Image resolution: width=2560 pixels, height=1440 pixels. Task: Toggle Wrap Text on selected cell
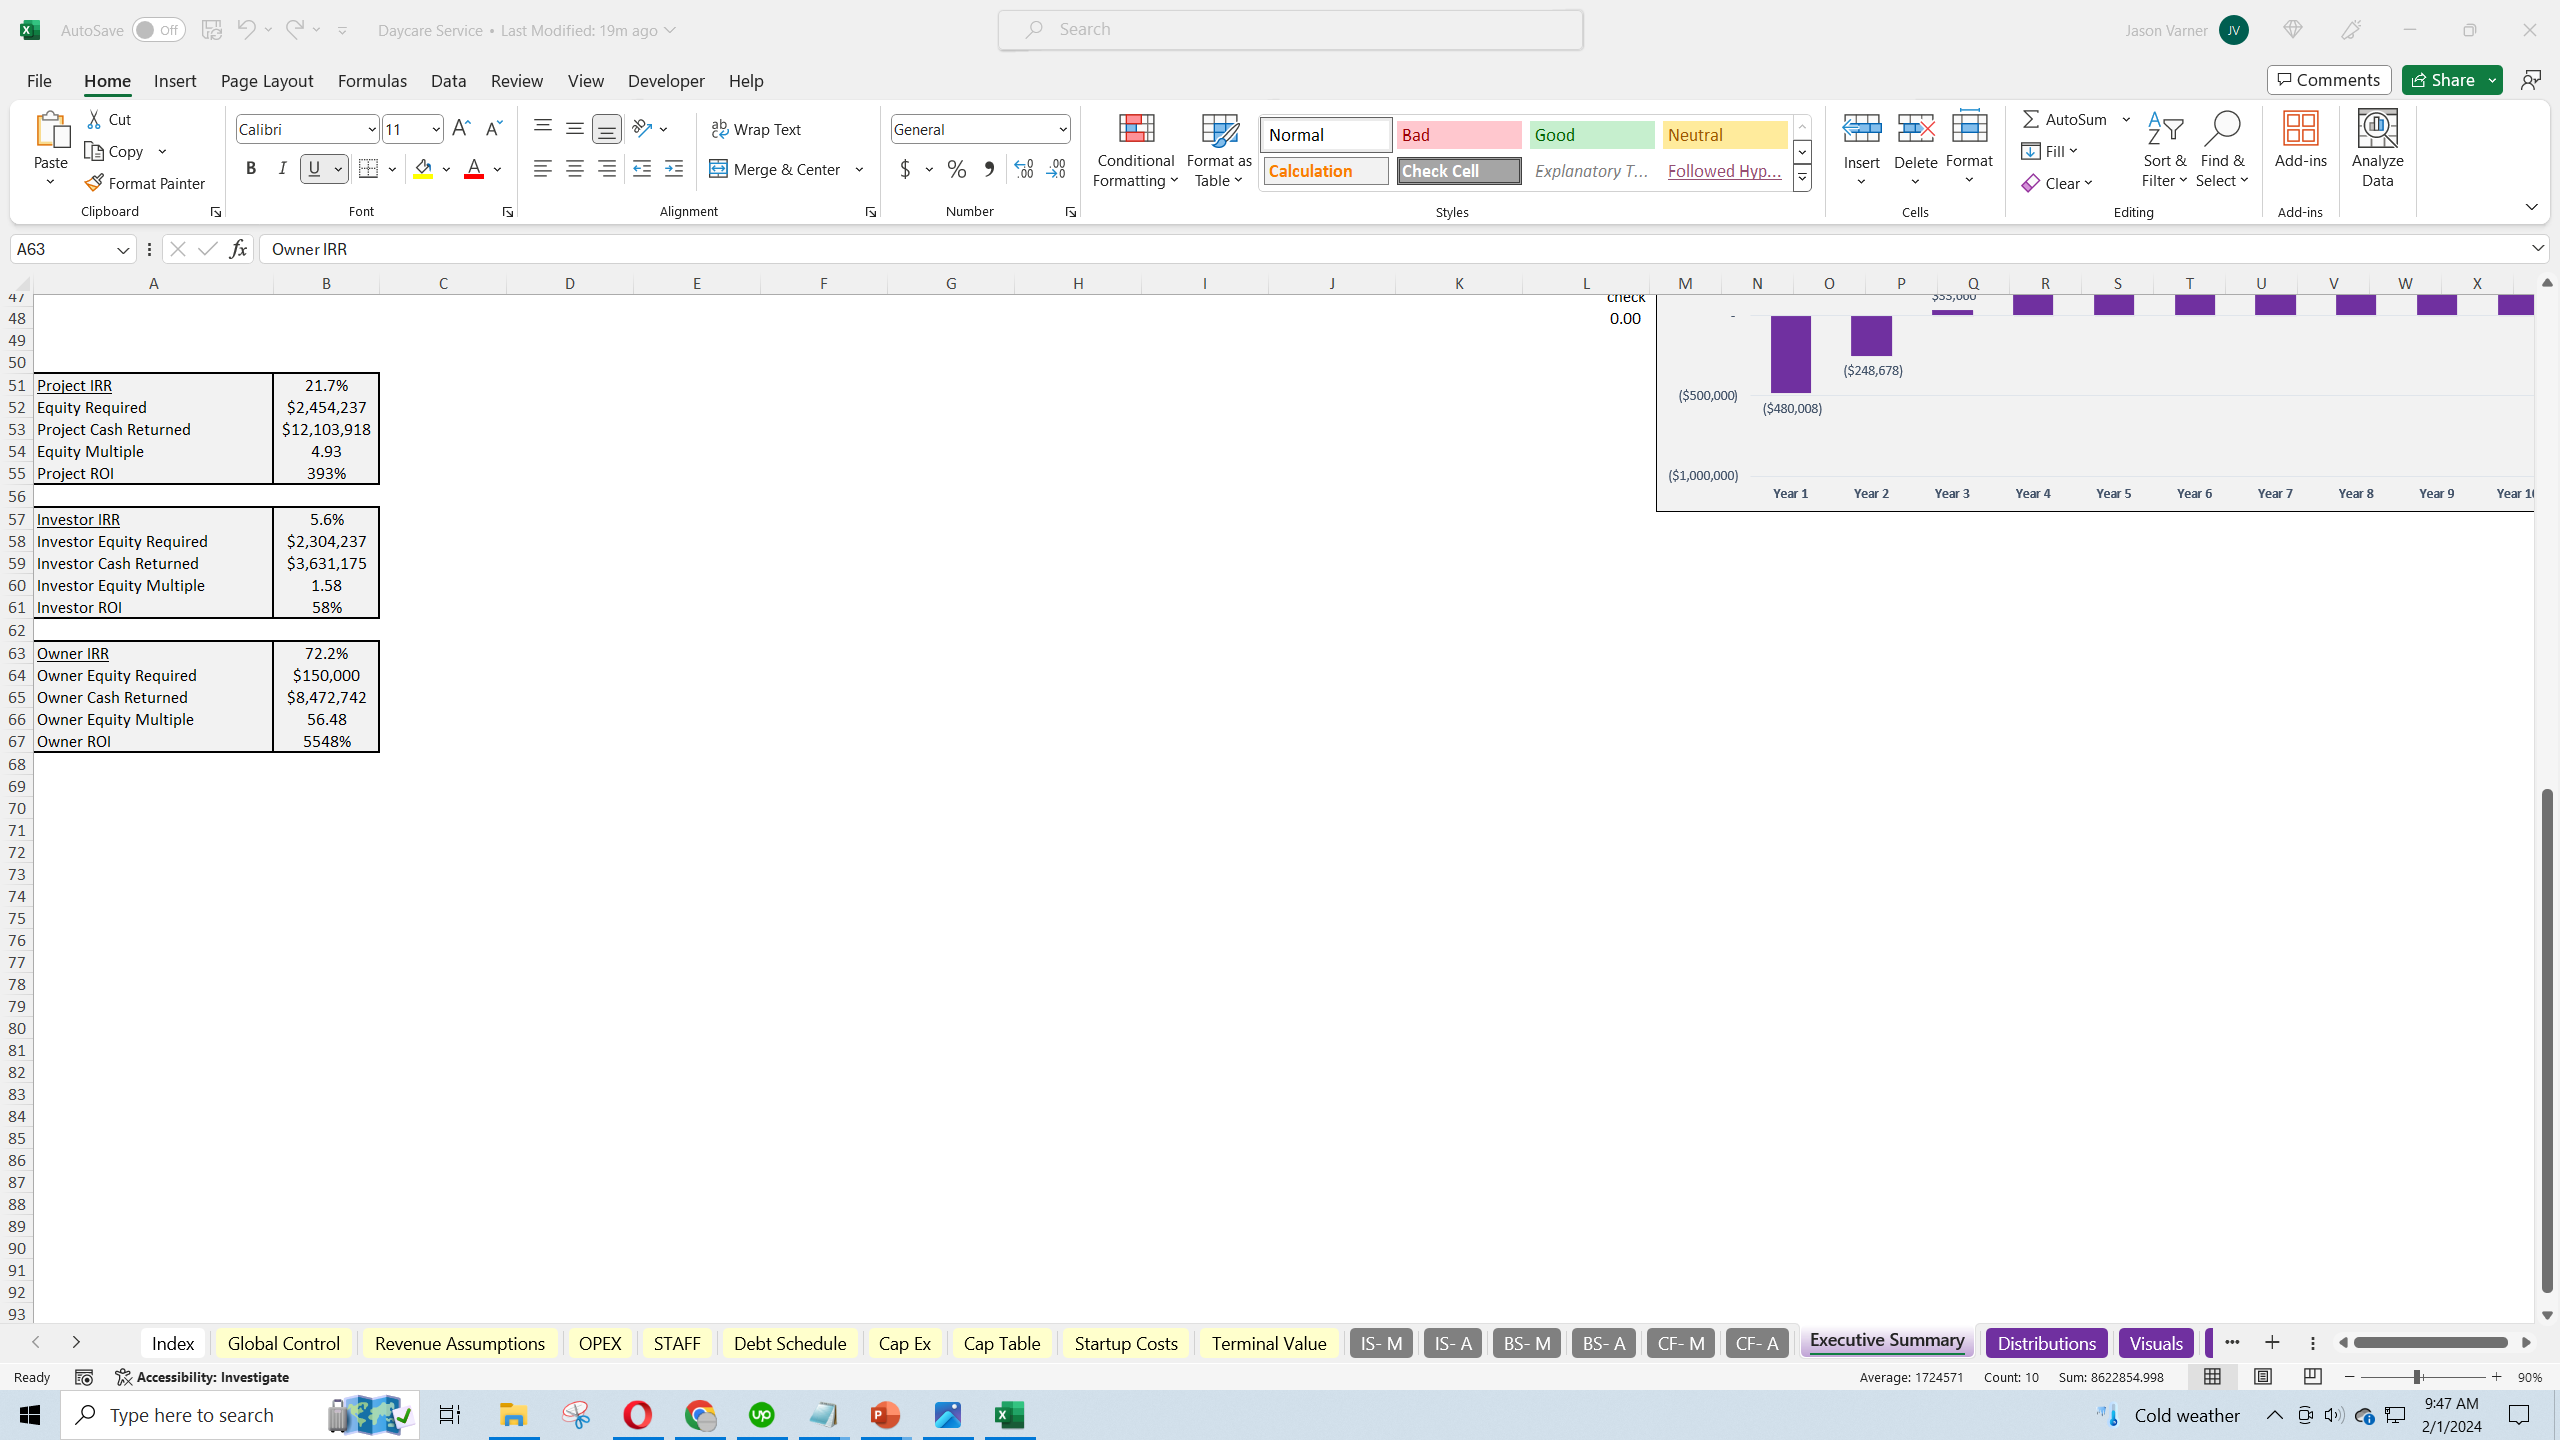pos(756,129)
